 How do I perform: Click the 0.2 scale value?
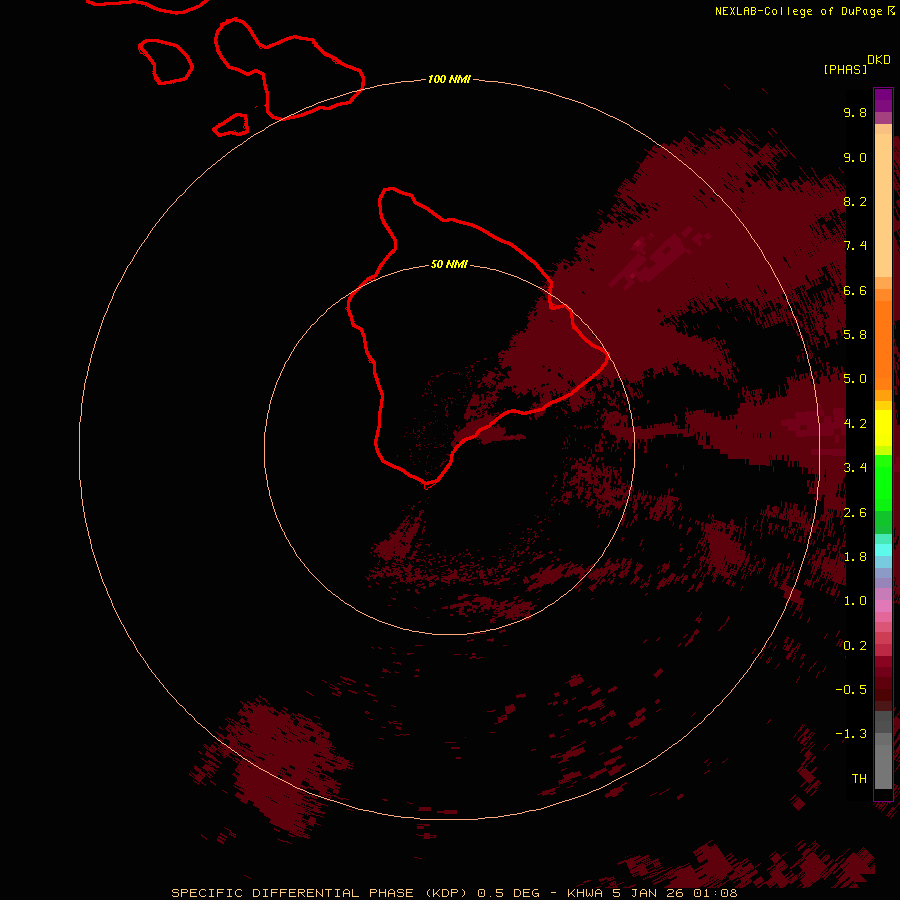pyautogui.click(x=855, y=646)
